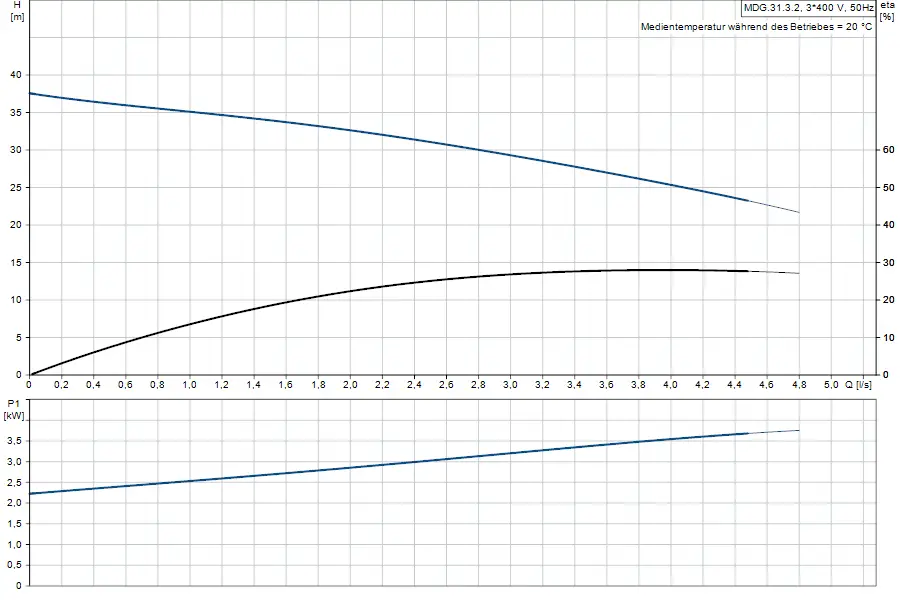Click the 3,8 tick on the Q axis
900x600 pixels.
[638, 385]
